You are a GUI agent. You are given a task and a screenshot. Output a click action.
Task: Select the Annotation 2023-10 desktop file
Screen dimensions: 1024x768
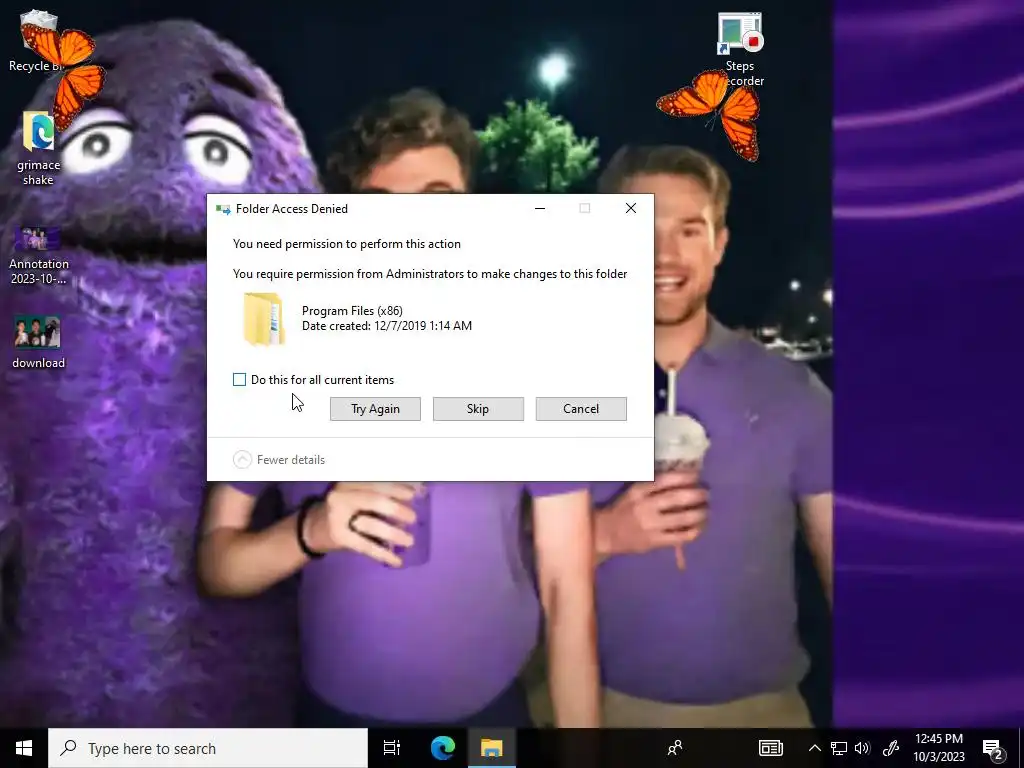pos(38,256)
